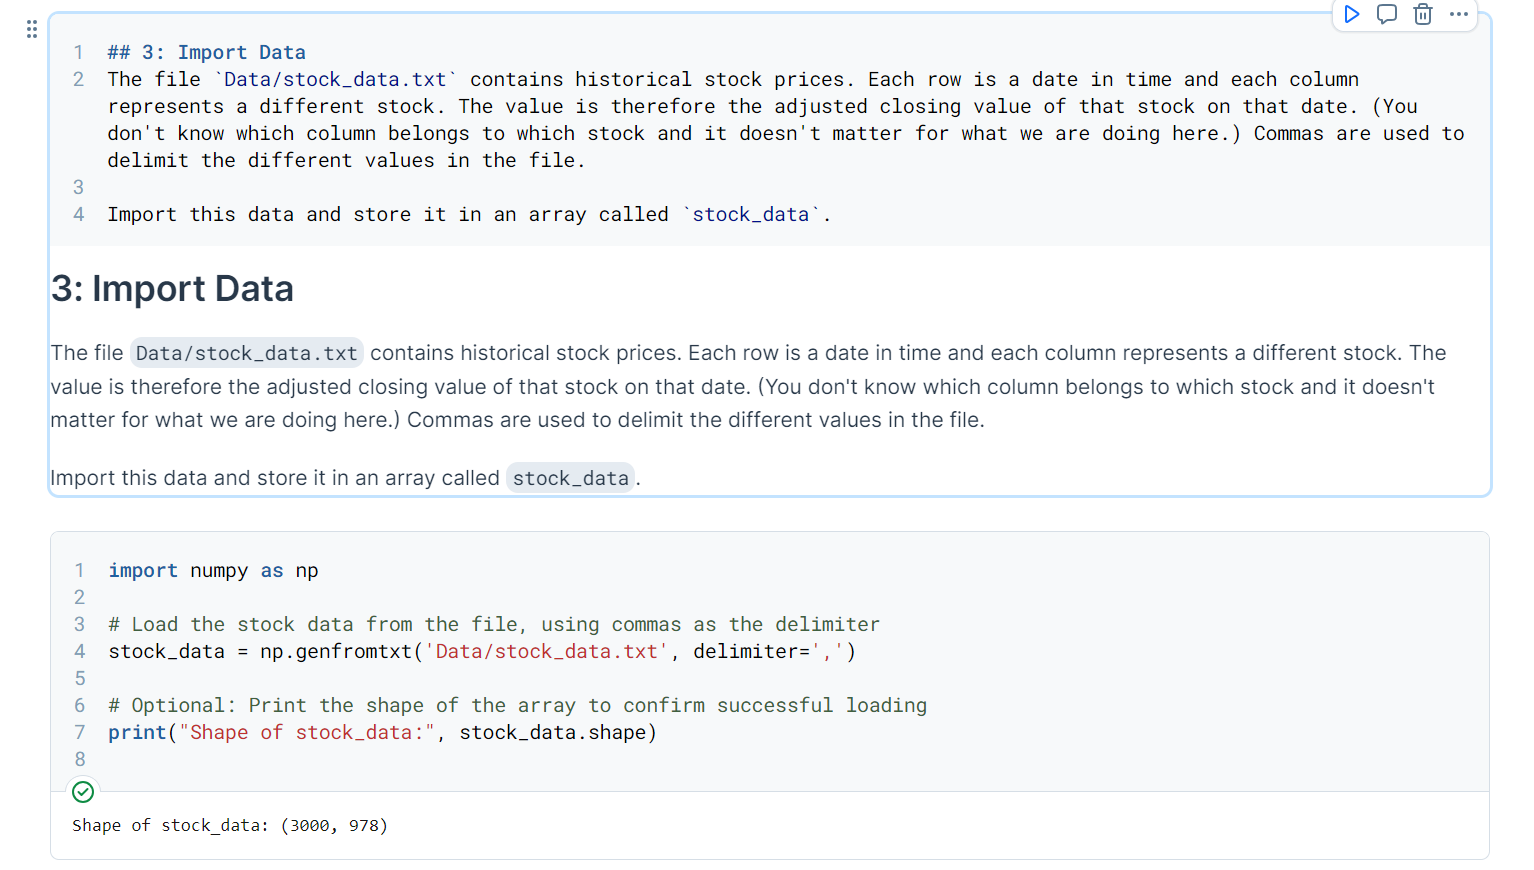Image resolution: width=1534 pixels, height=870 pixels.
Task: Click the red string 'Data/stock_data.txt' in code
Action: (x=545, y=651)
